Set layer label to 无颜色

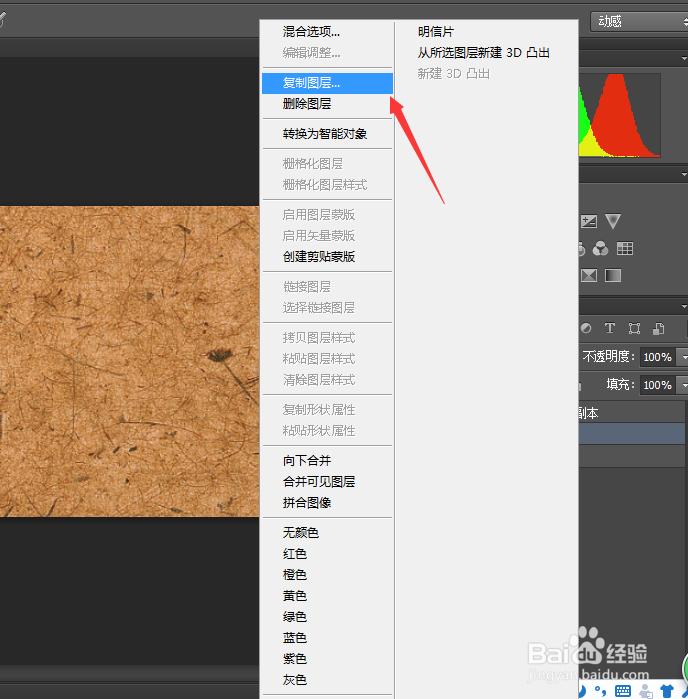coord(327,533)
